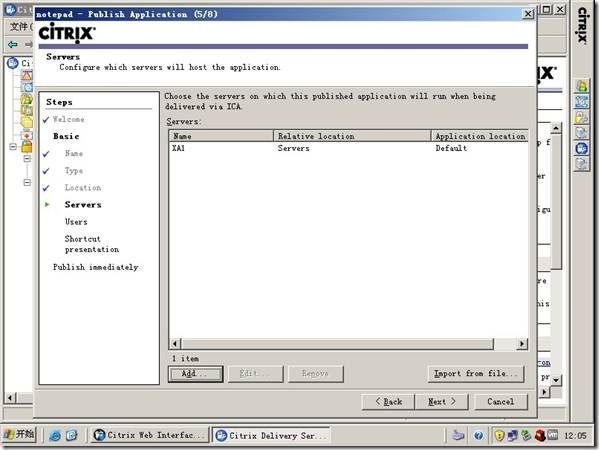Click the 'Servers' relative location cell

click(x=293, y=148)
